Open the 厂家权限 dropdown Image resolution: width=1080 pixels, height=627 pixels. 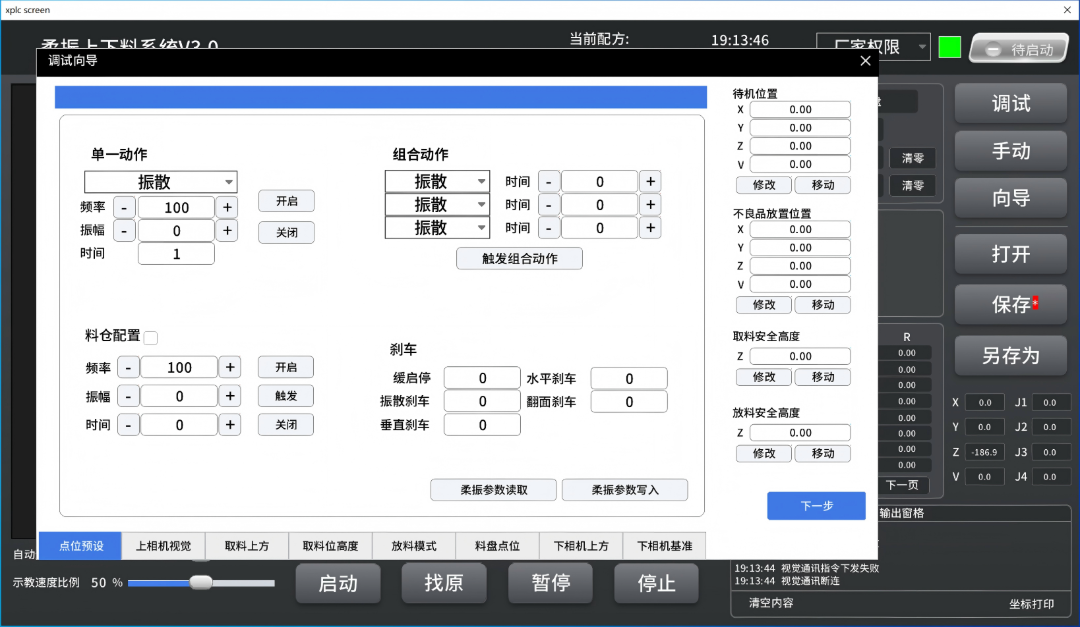[x=873, y=47]
